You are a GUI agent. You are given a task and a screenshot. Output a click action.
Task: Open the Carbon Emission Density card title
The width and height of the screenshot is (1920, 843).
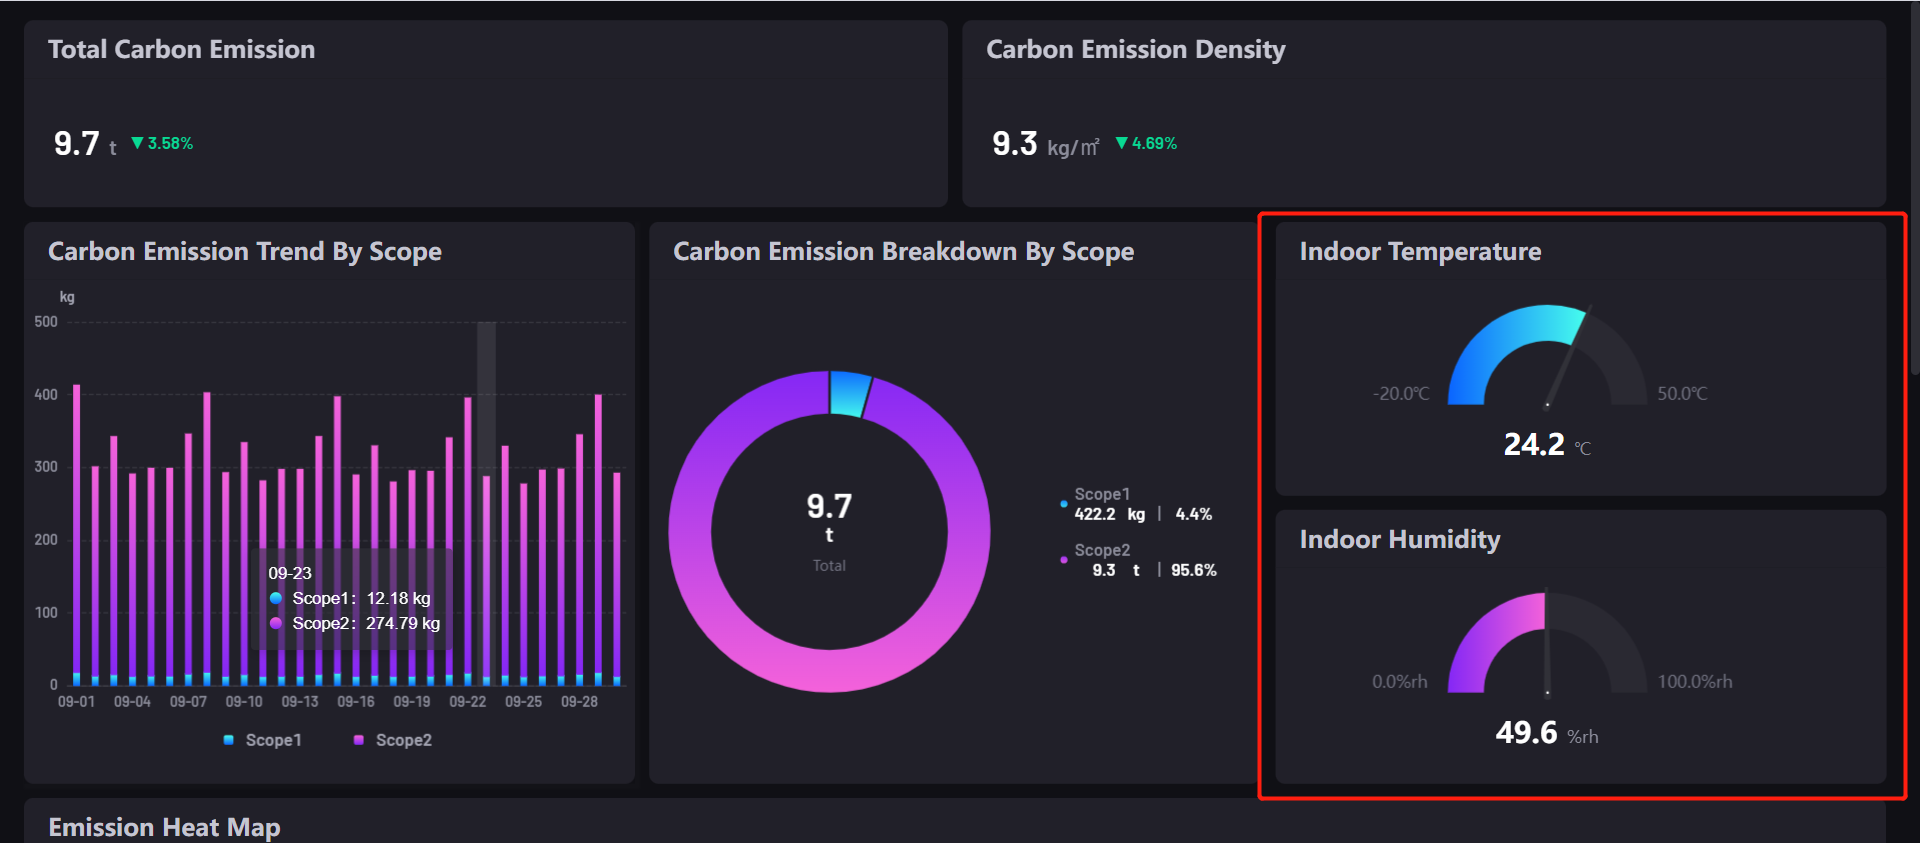[x=1135, y=50]
